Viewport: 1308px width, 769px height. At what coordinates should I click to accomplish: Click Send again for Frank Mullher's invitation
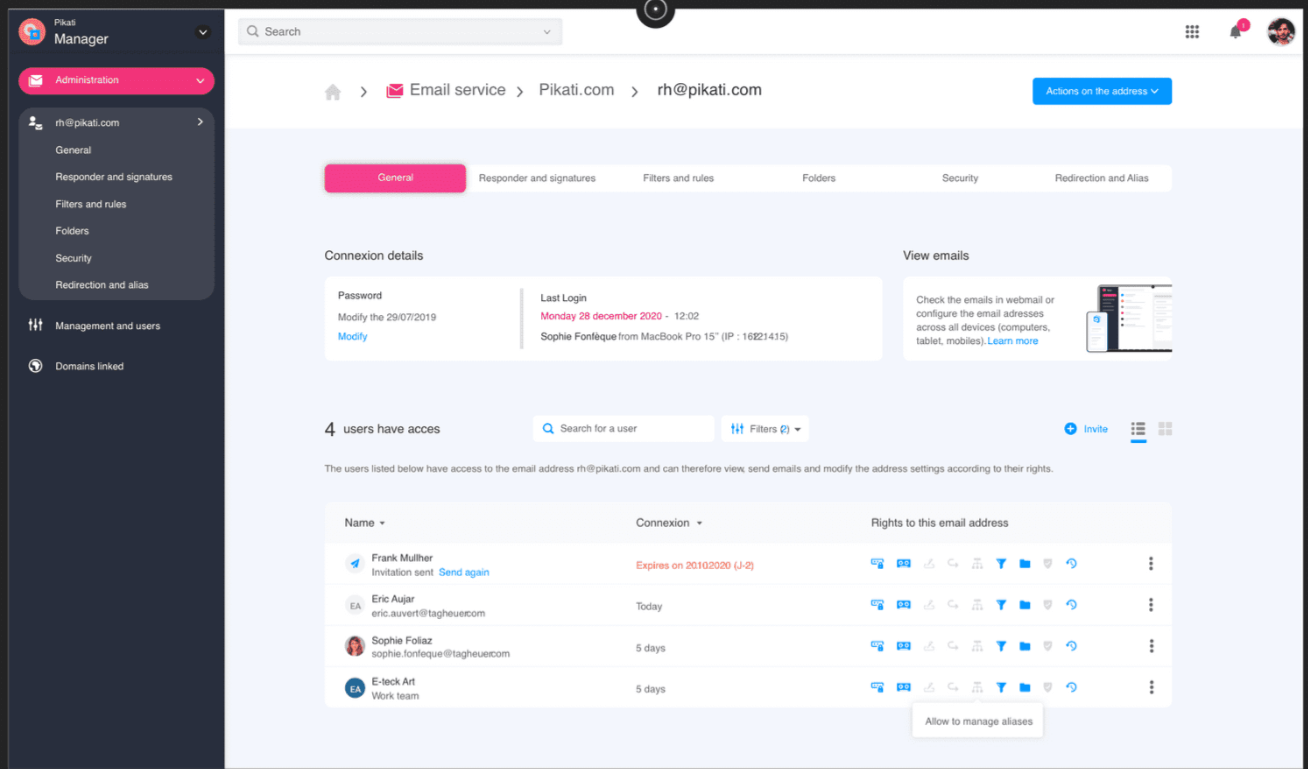464,573
